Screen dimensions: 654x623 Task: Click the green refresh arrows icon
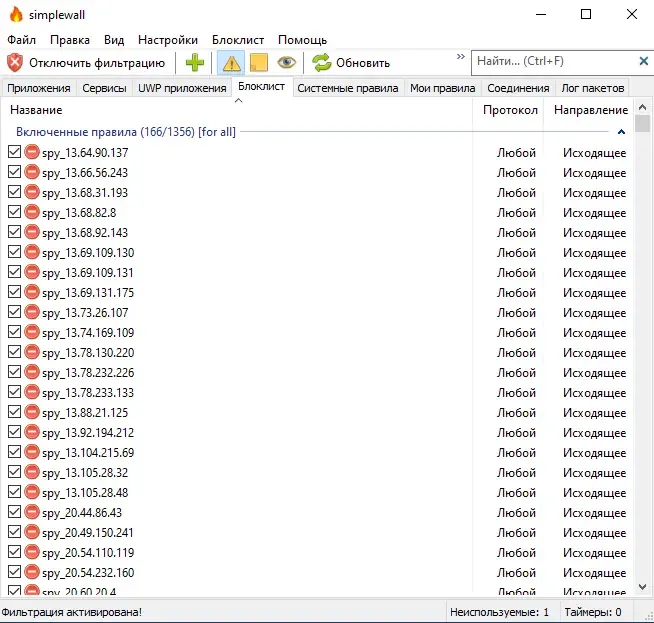pyautogui.click(x=322, y=63)
